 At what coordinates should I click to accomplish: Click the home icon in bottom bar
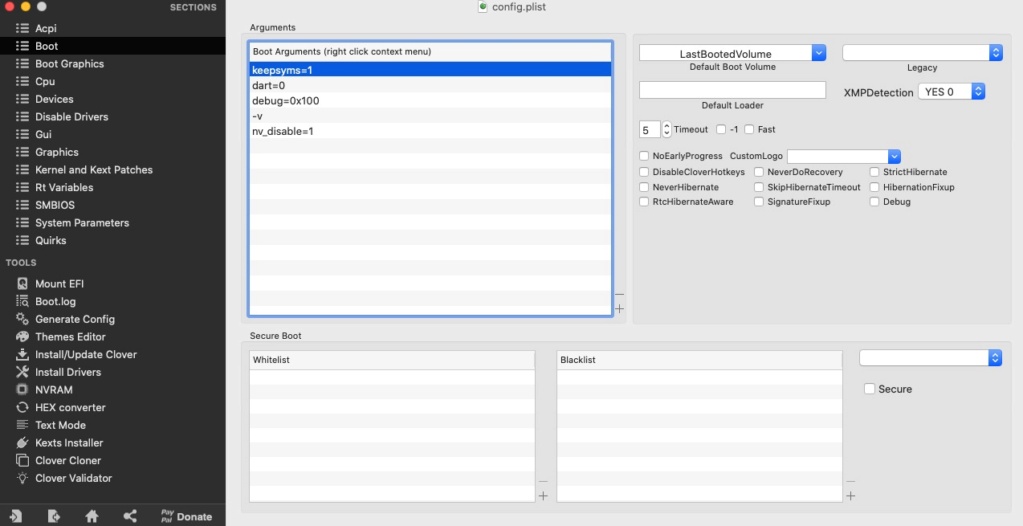(x=91, y=516)
